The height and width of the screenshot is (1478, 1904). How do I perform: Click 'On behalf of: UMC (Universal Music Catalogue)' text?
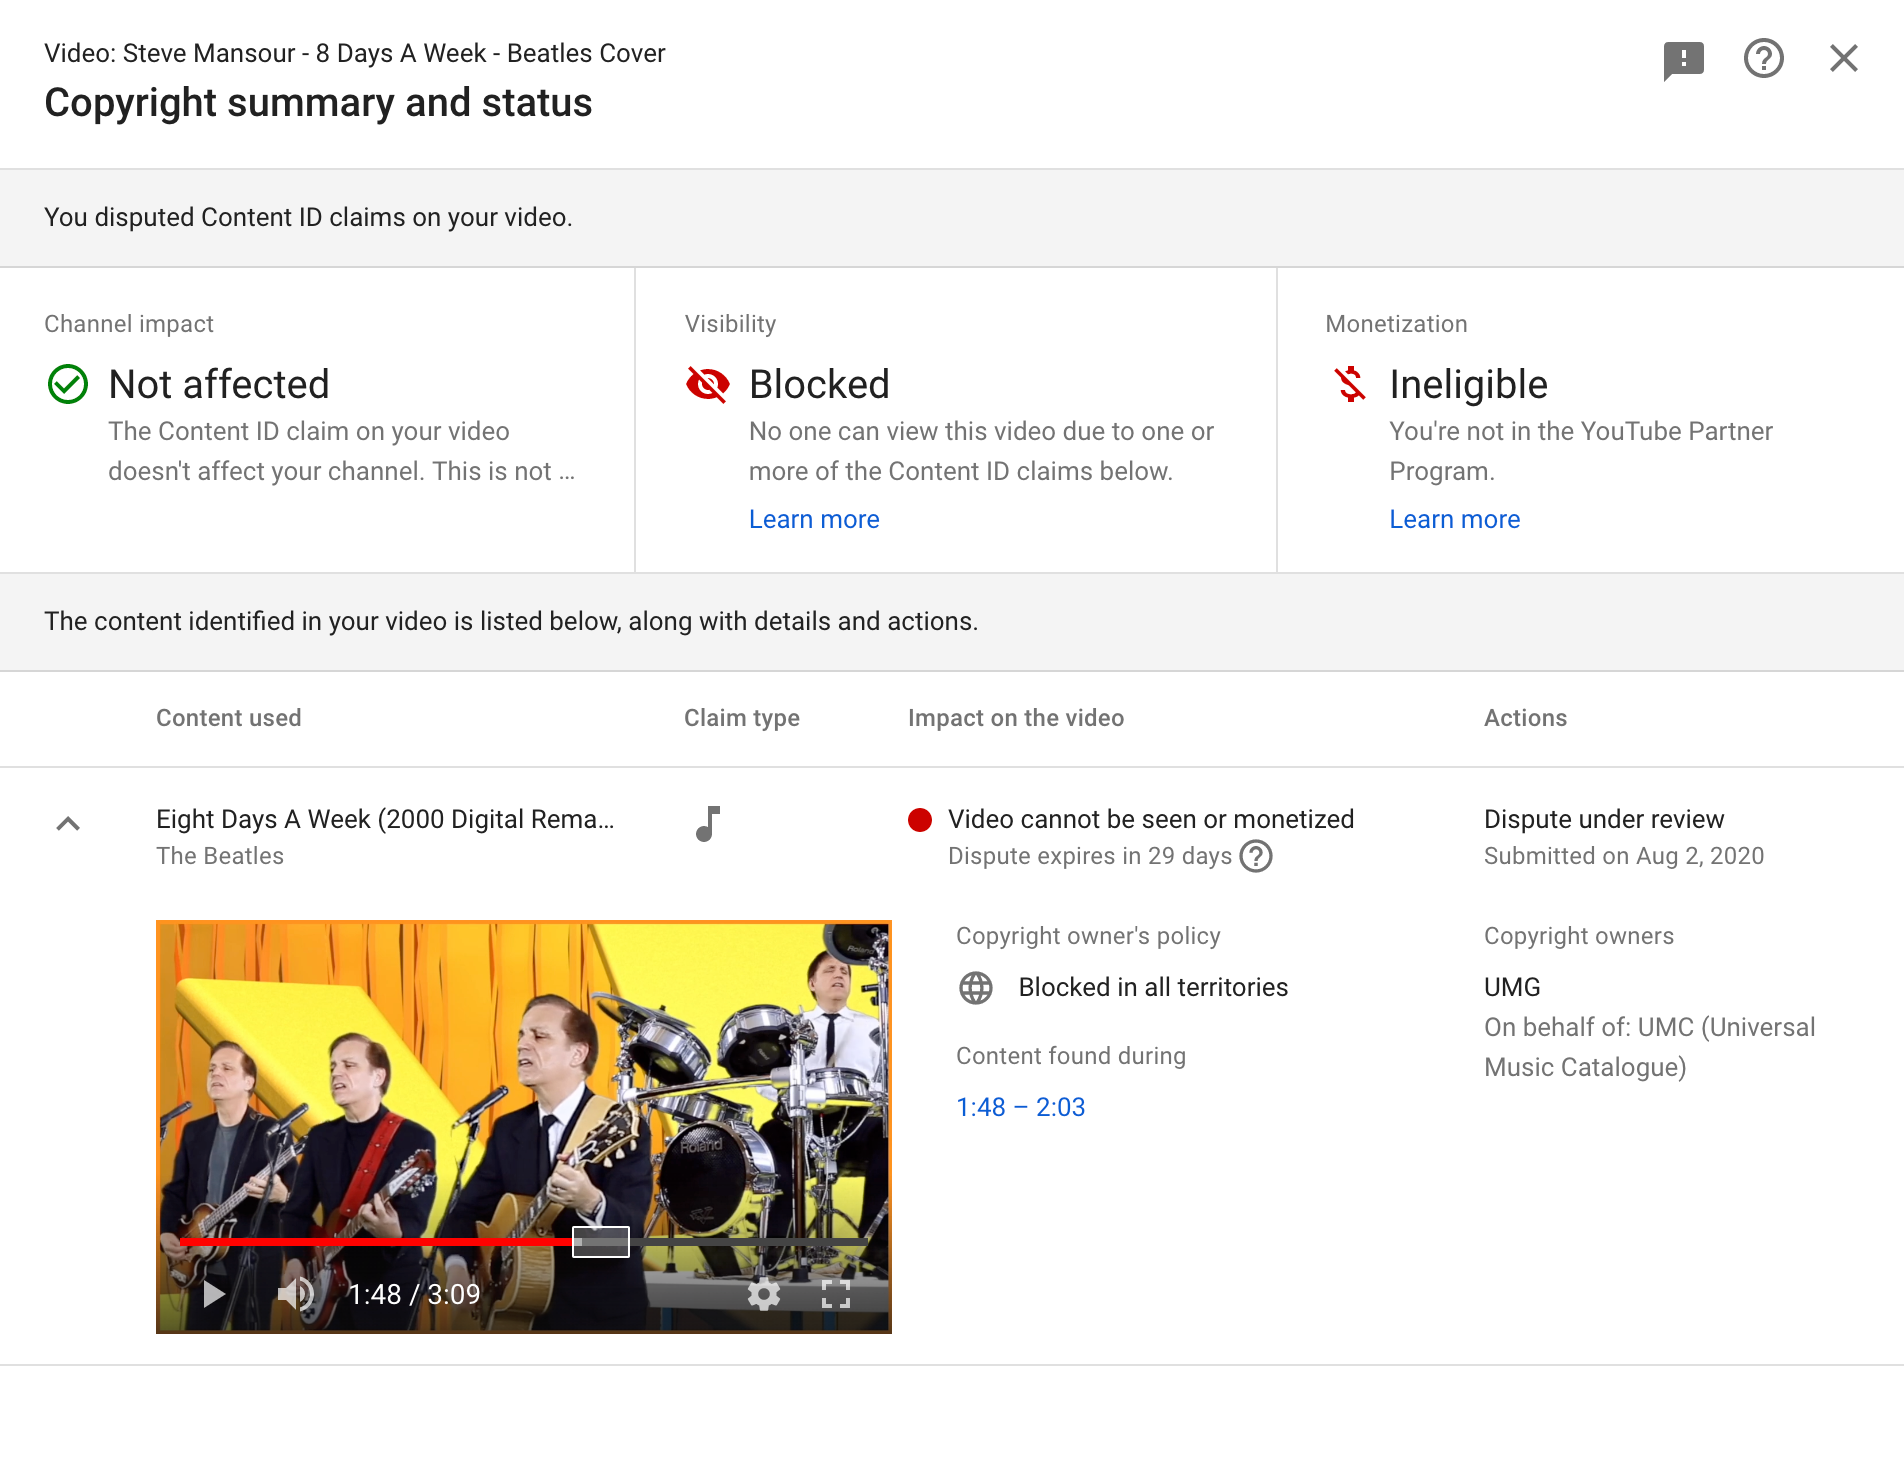[x=1650, y=1047]
